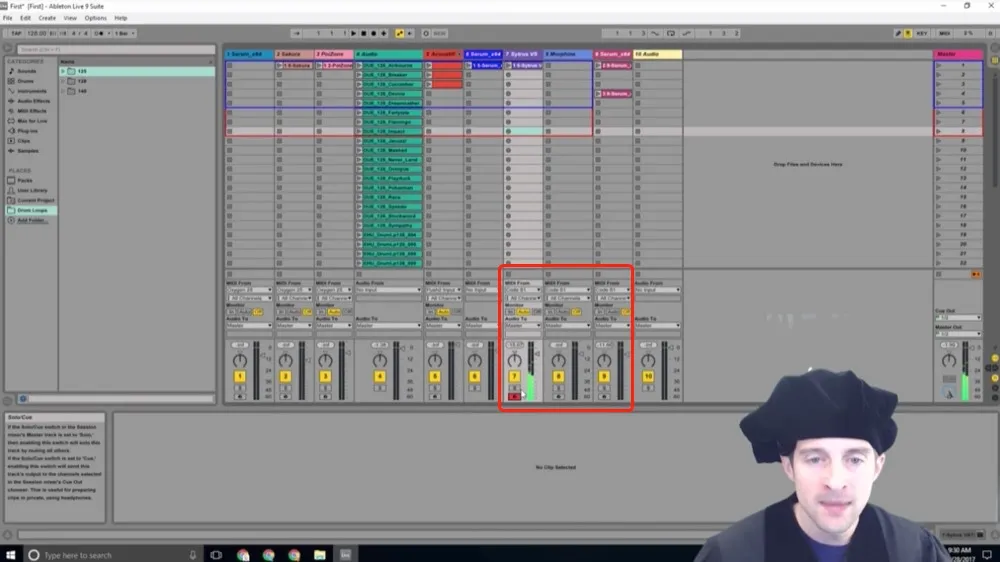Screen dimensions: 1000x562
Task: Click the Session Record circle button
Action: click(426, 33)
